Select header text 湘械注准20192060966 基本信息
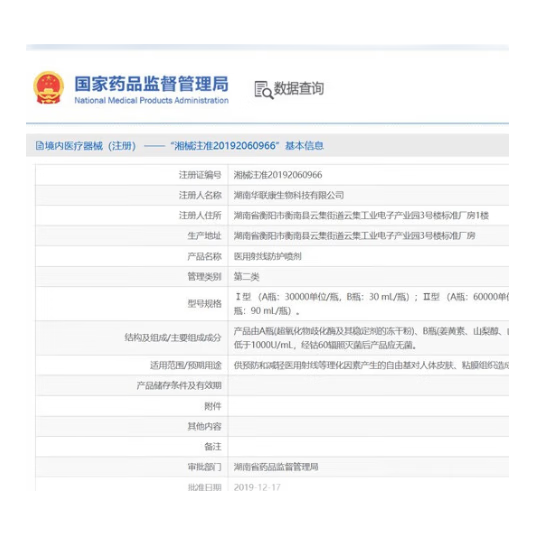Viewport: 535px width, 535px height. [x=247, y=146]
